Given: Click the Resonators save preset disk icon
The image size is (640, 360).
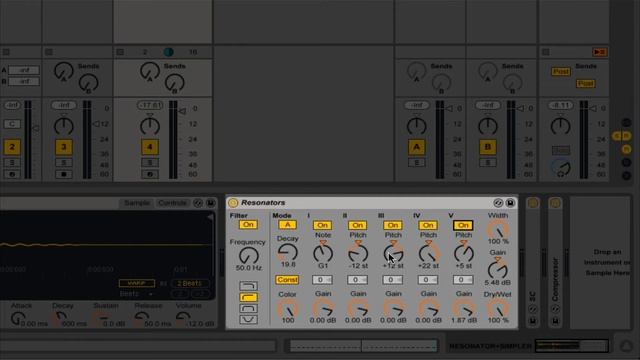Looking at the screenshot, I should click(510, 203).
